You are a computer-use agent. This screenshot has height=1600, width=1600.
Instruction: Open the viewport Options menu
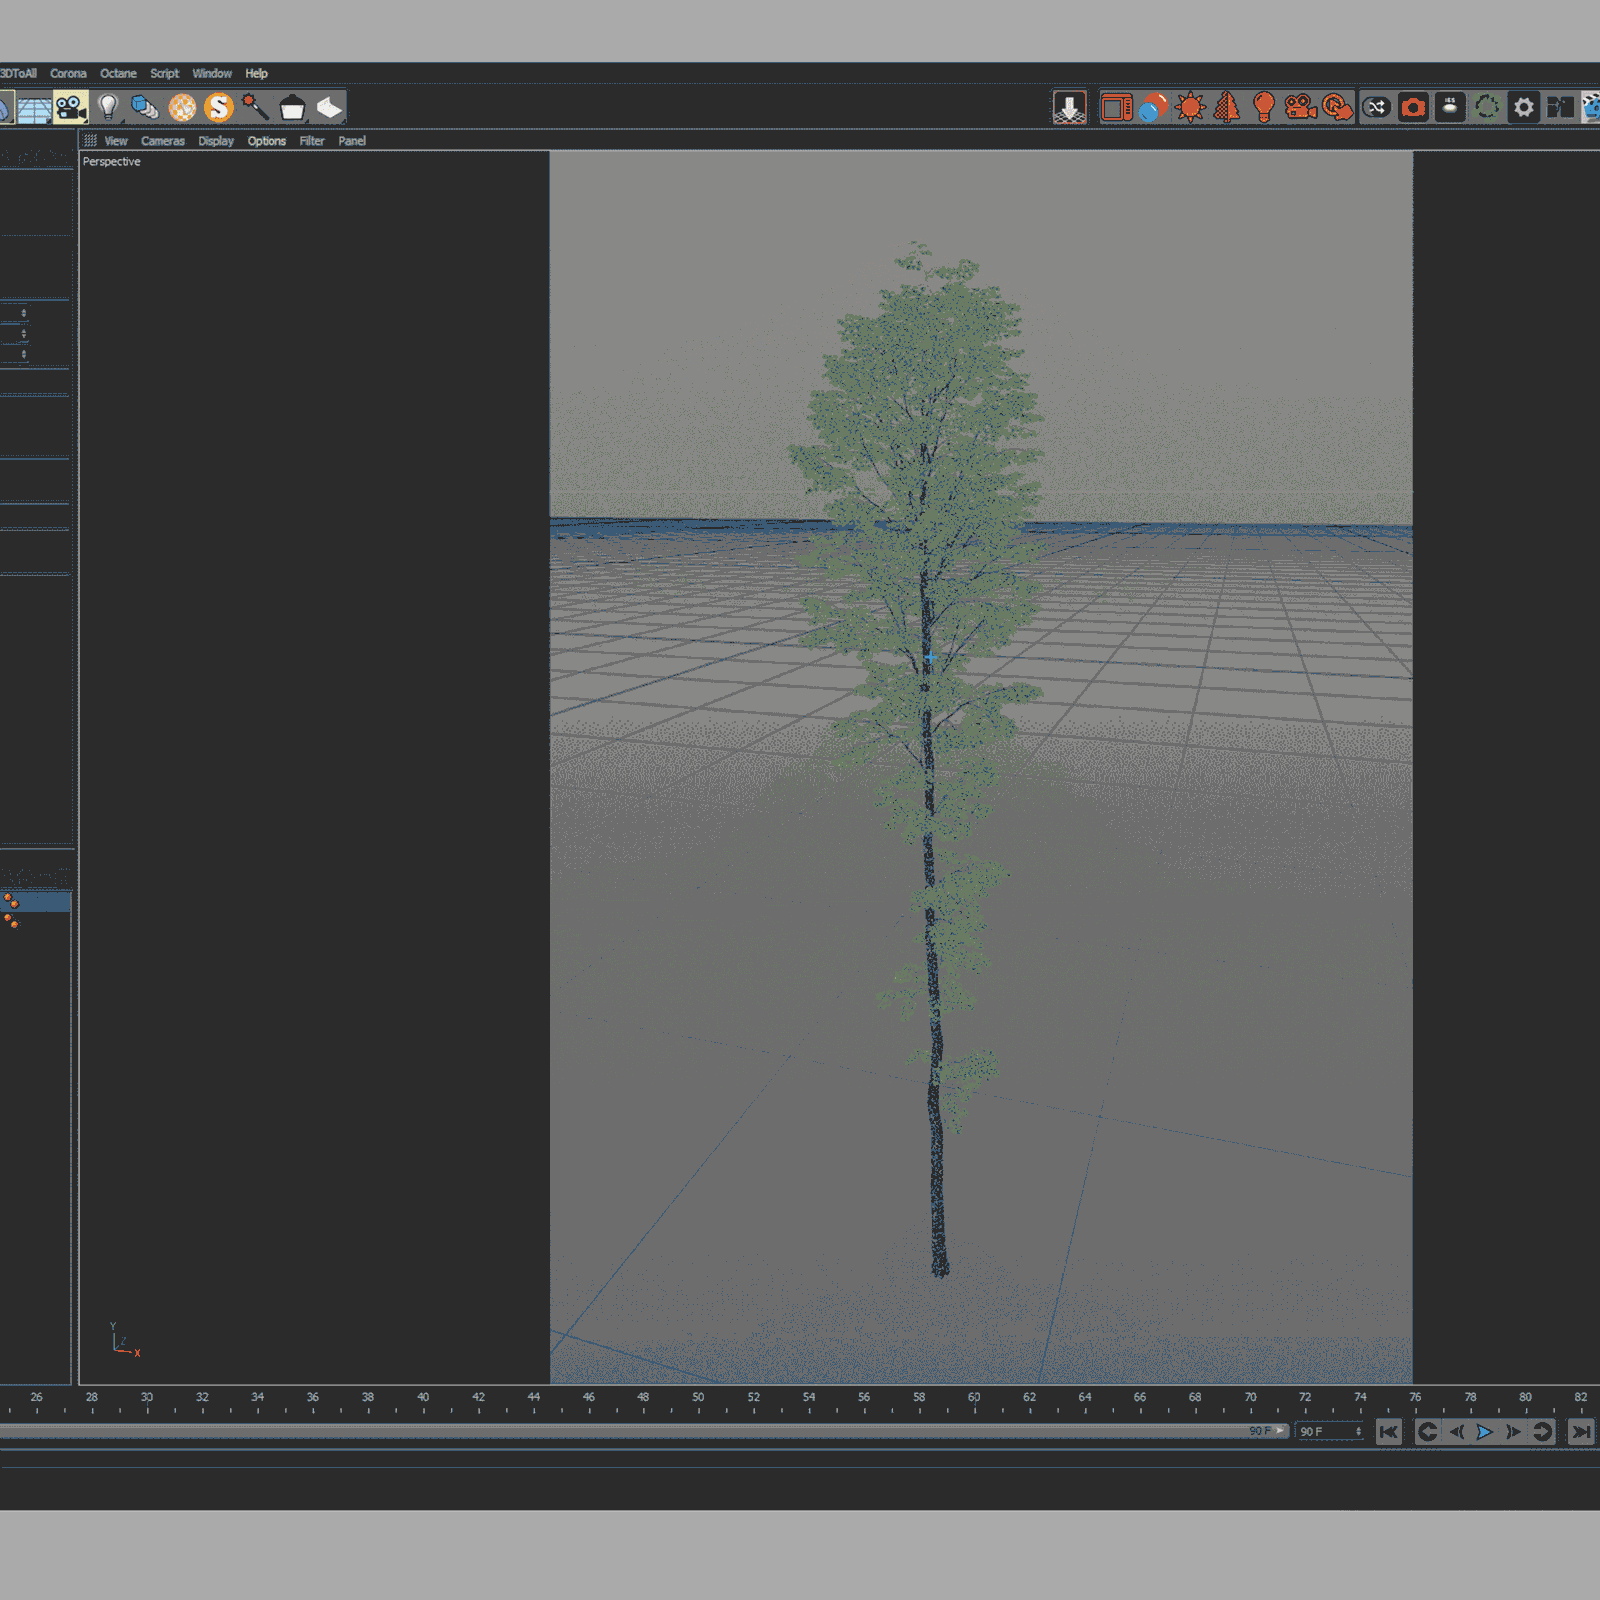tap(267, 141)
